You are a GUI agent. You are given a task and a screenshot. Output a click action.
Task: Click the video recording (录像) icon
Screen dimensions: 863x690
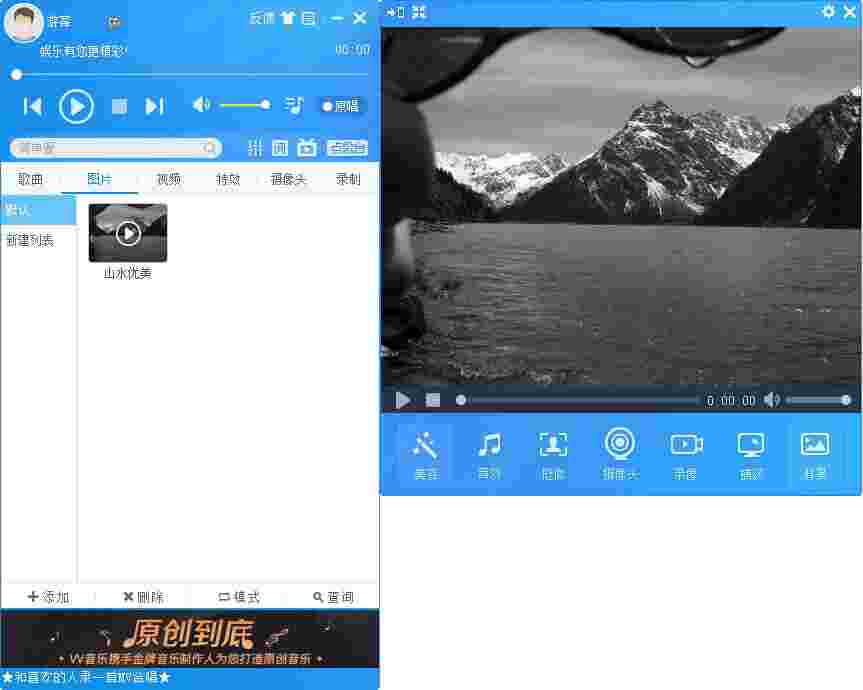point(686,453)
